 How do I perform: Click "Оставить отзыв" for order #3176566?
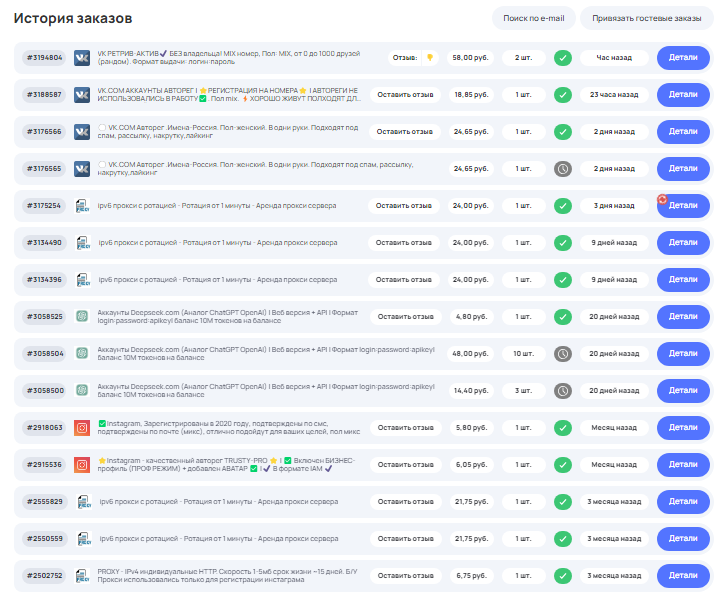[x=404, y=132]
